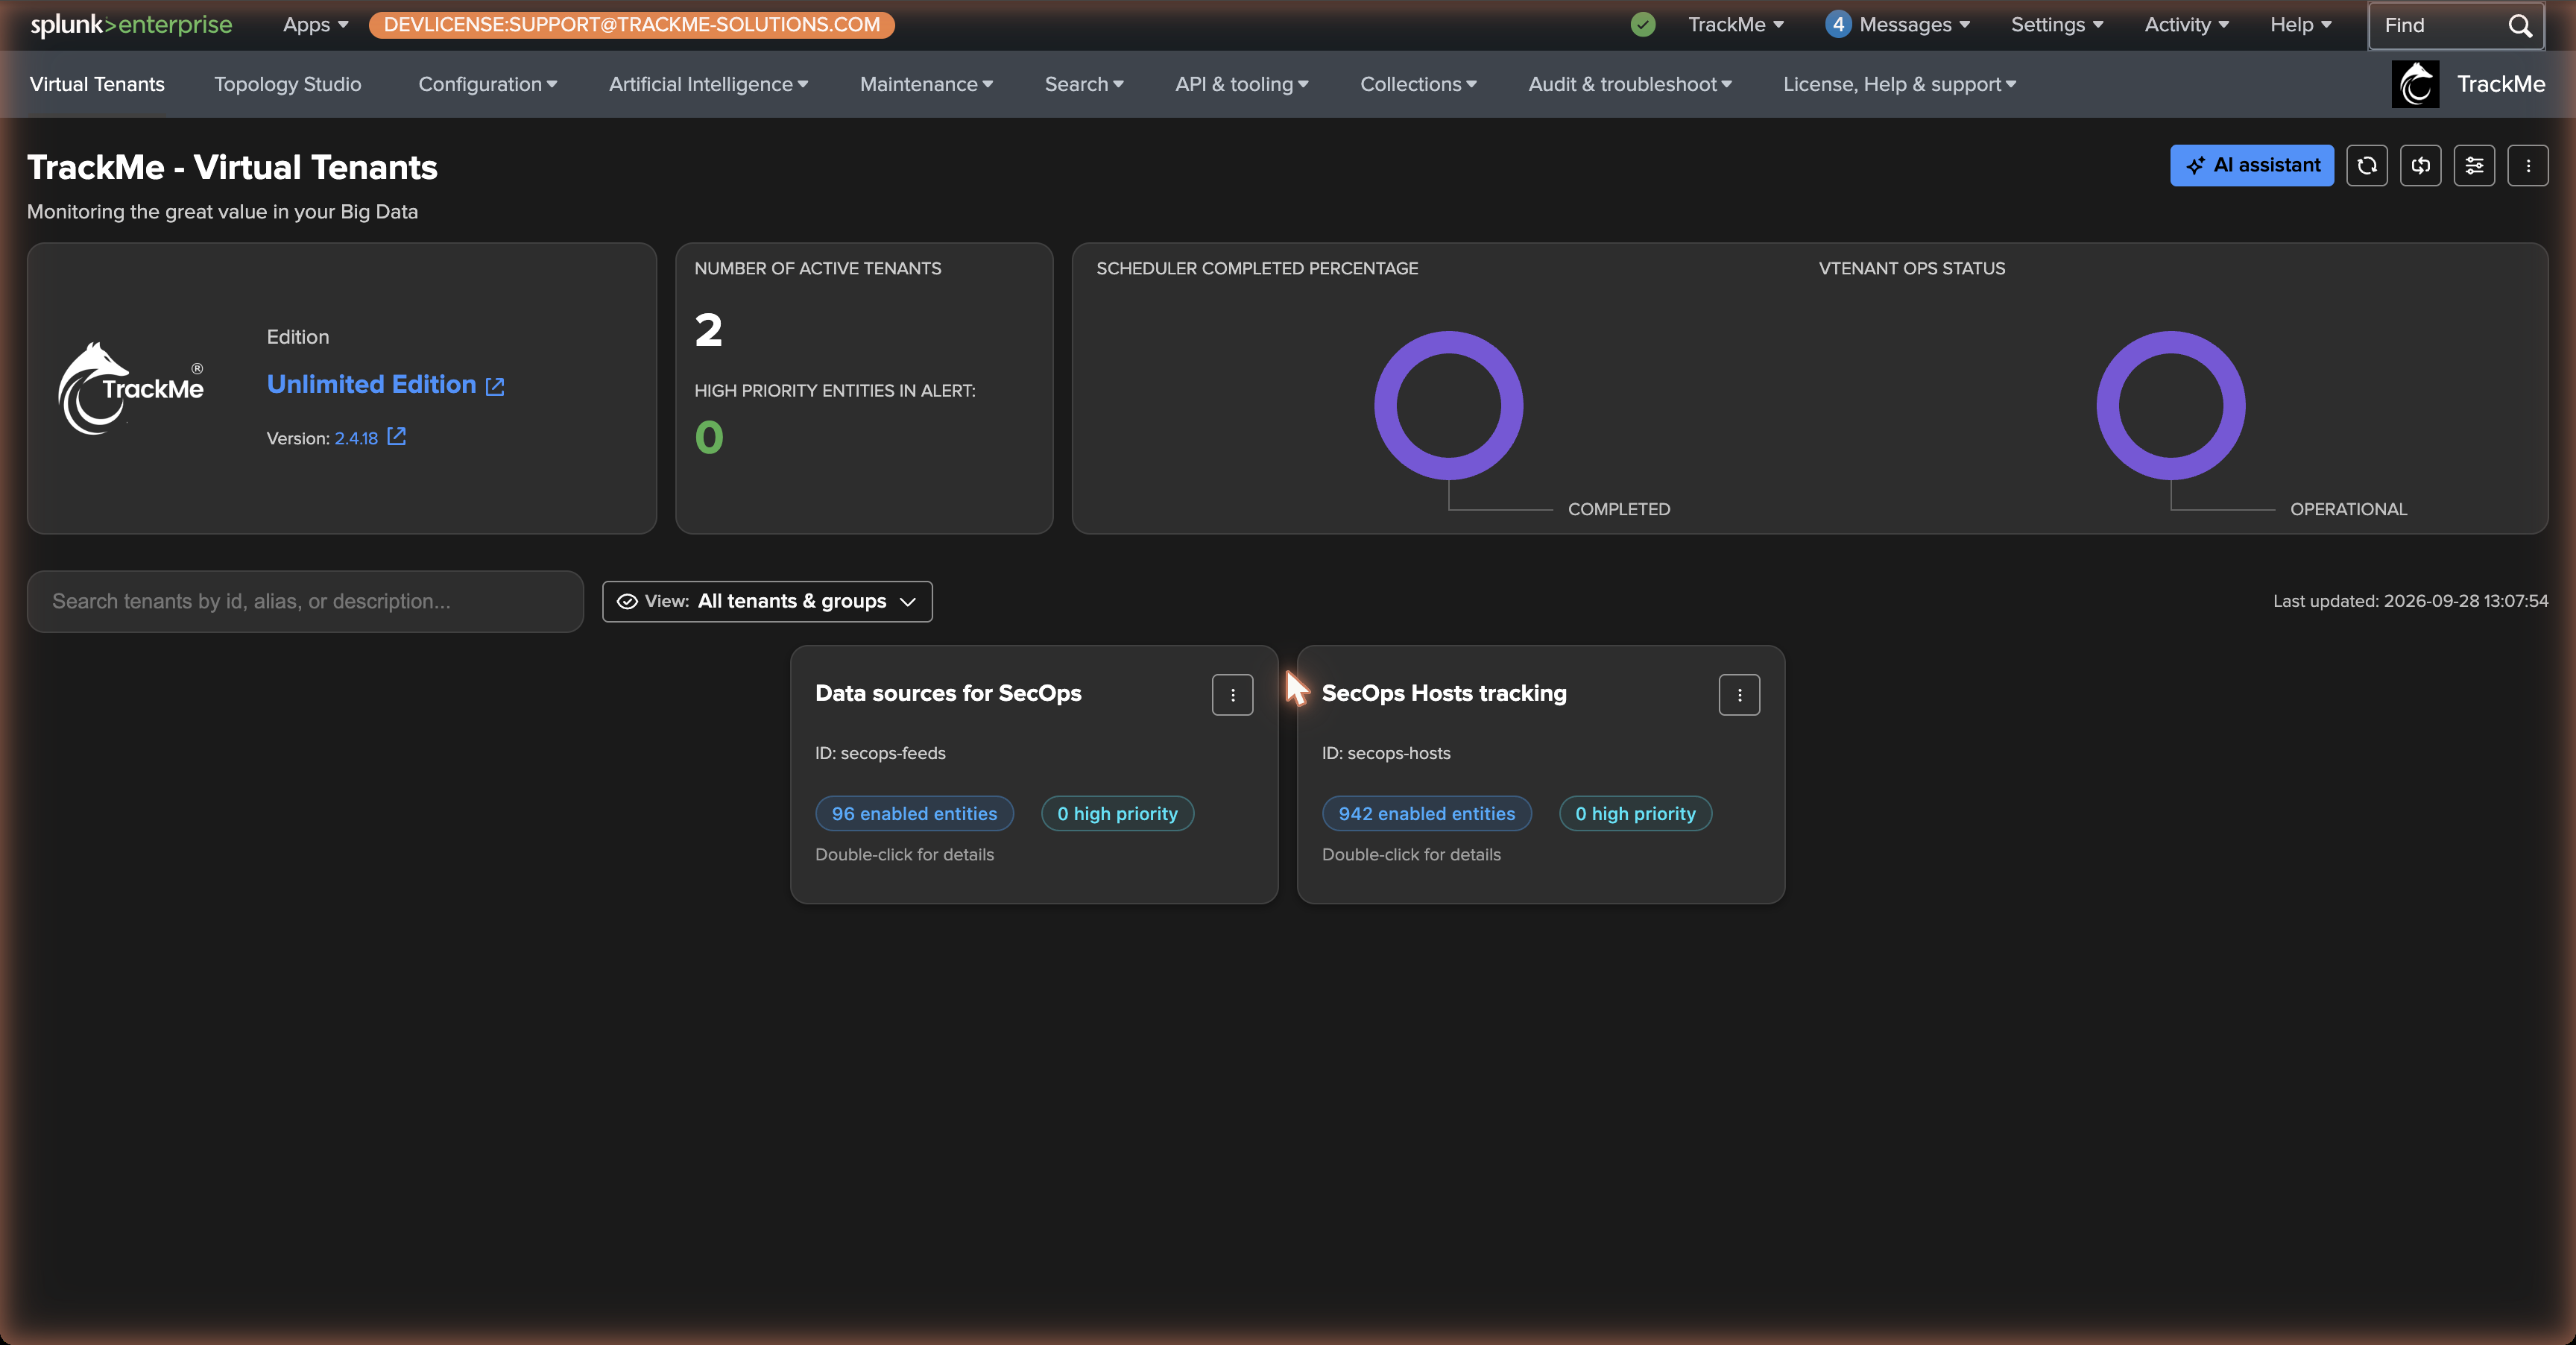Open the Maintenance menu

tap(926, 84)
